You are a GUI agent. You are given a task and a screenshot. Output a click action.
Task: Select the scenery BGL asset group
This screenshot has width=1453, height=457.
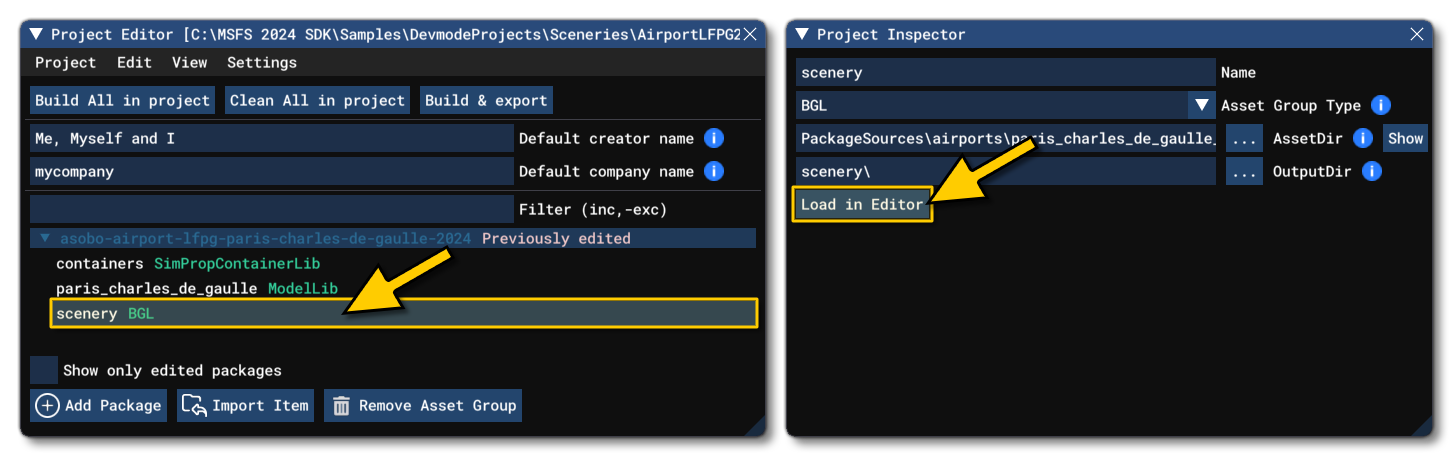point(403,314)
